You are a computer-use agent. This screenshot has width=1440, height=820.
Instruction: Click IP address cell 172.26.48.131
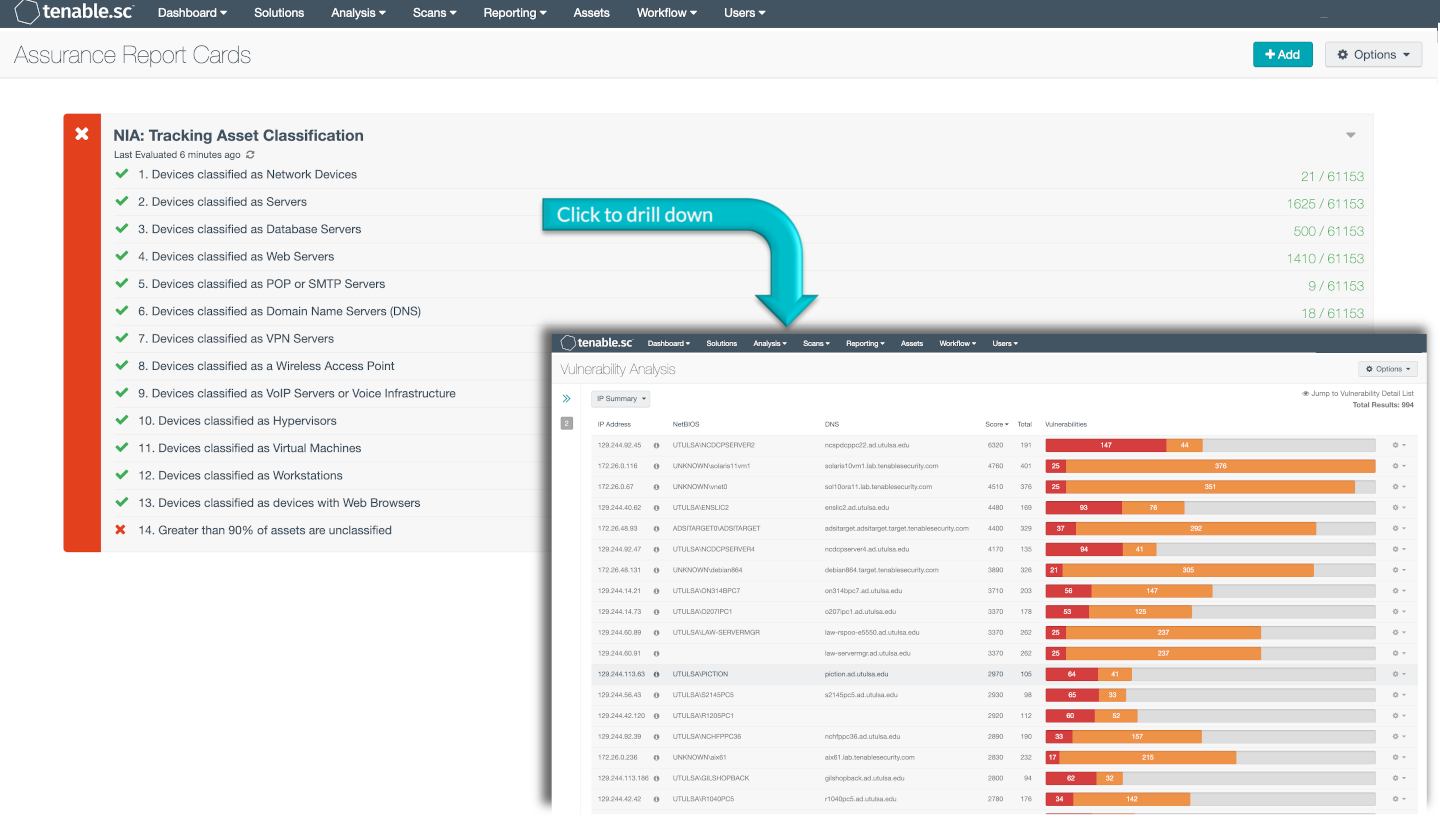[x=620, y=570]
